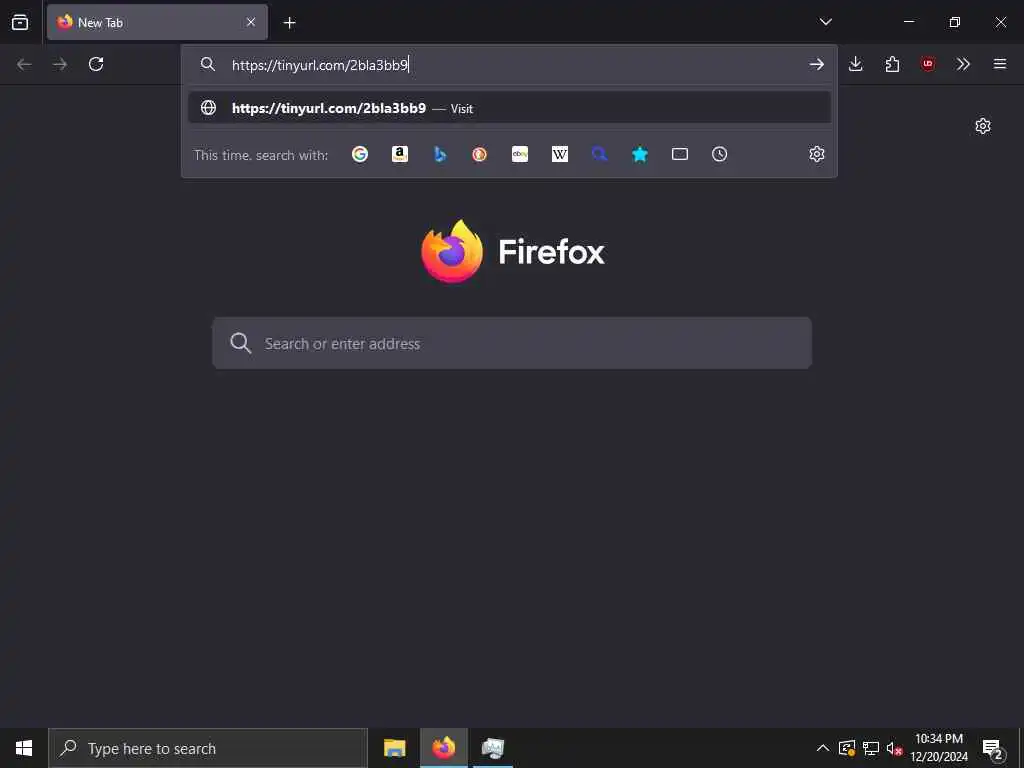Close the New Tab tab
The image size is (1024, 768).
(x=251, y=22)
